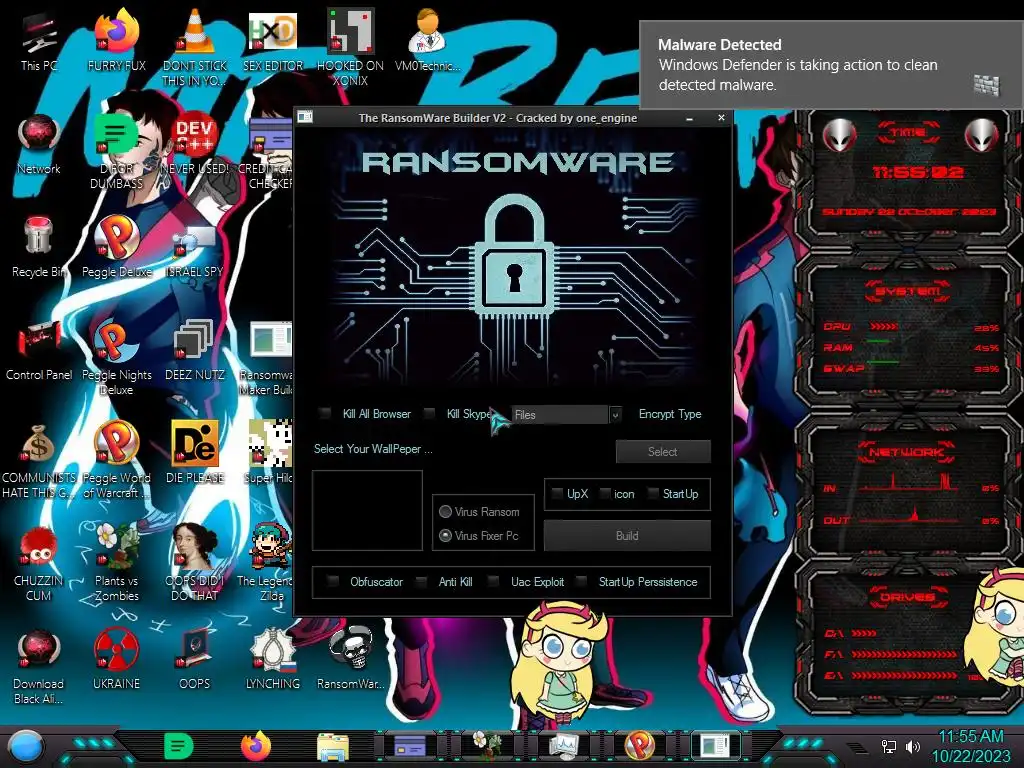Select the Virus Ransom radio button
The image size is (1024, 768).
(x=445, y=511)
